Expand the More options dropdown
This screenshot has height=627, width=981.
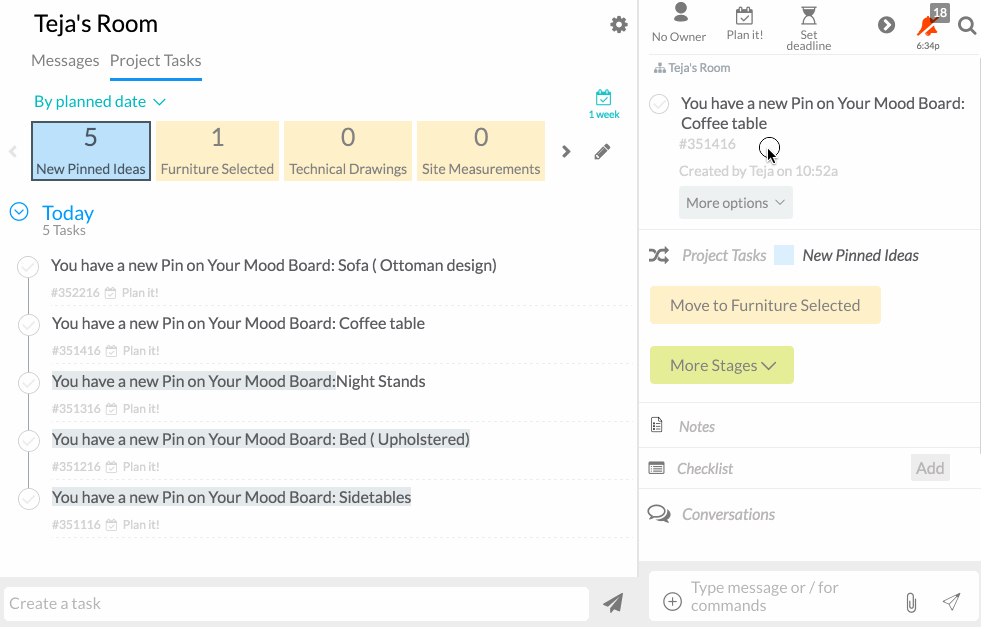click(x=736, y=203)
